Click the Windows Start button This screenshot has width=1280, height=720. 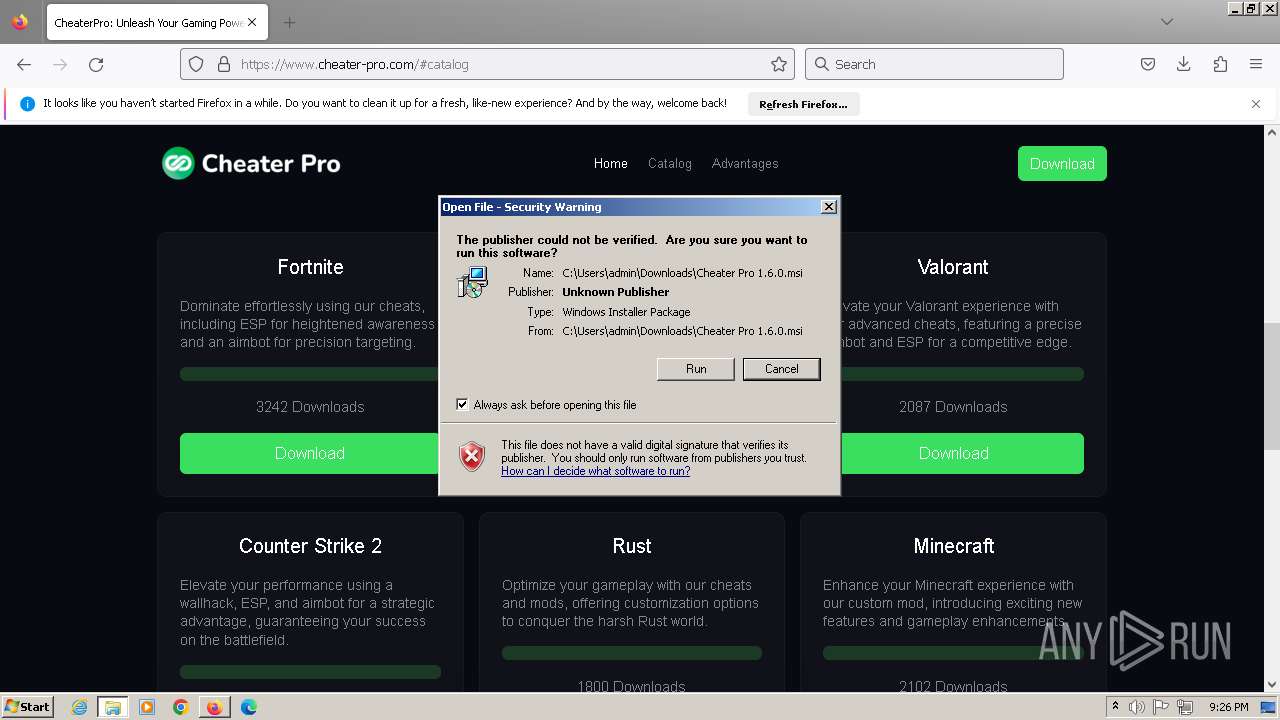point(28,707)
